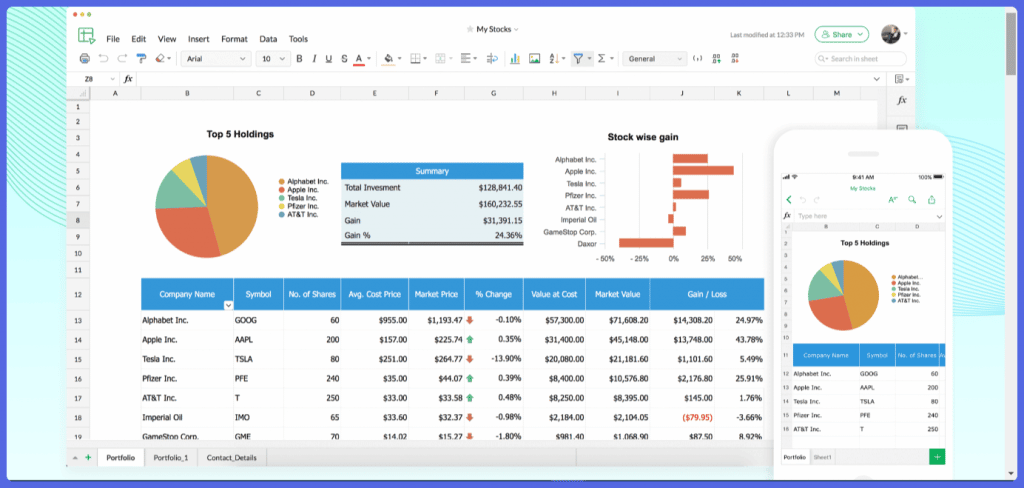Click the fx icon in formula bar

[128, 79]
